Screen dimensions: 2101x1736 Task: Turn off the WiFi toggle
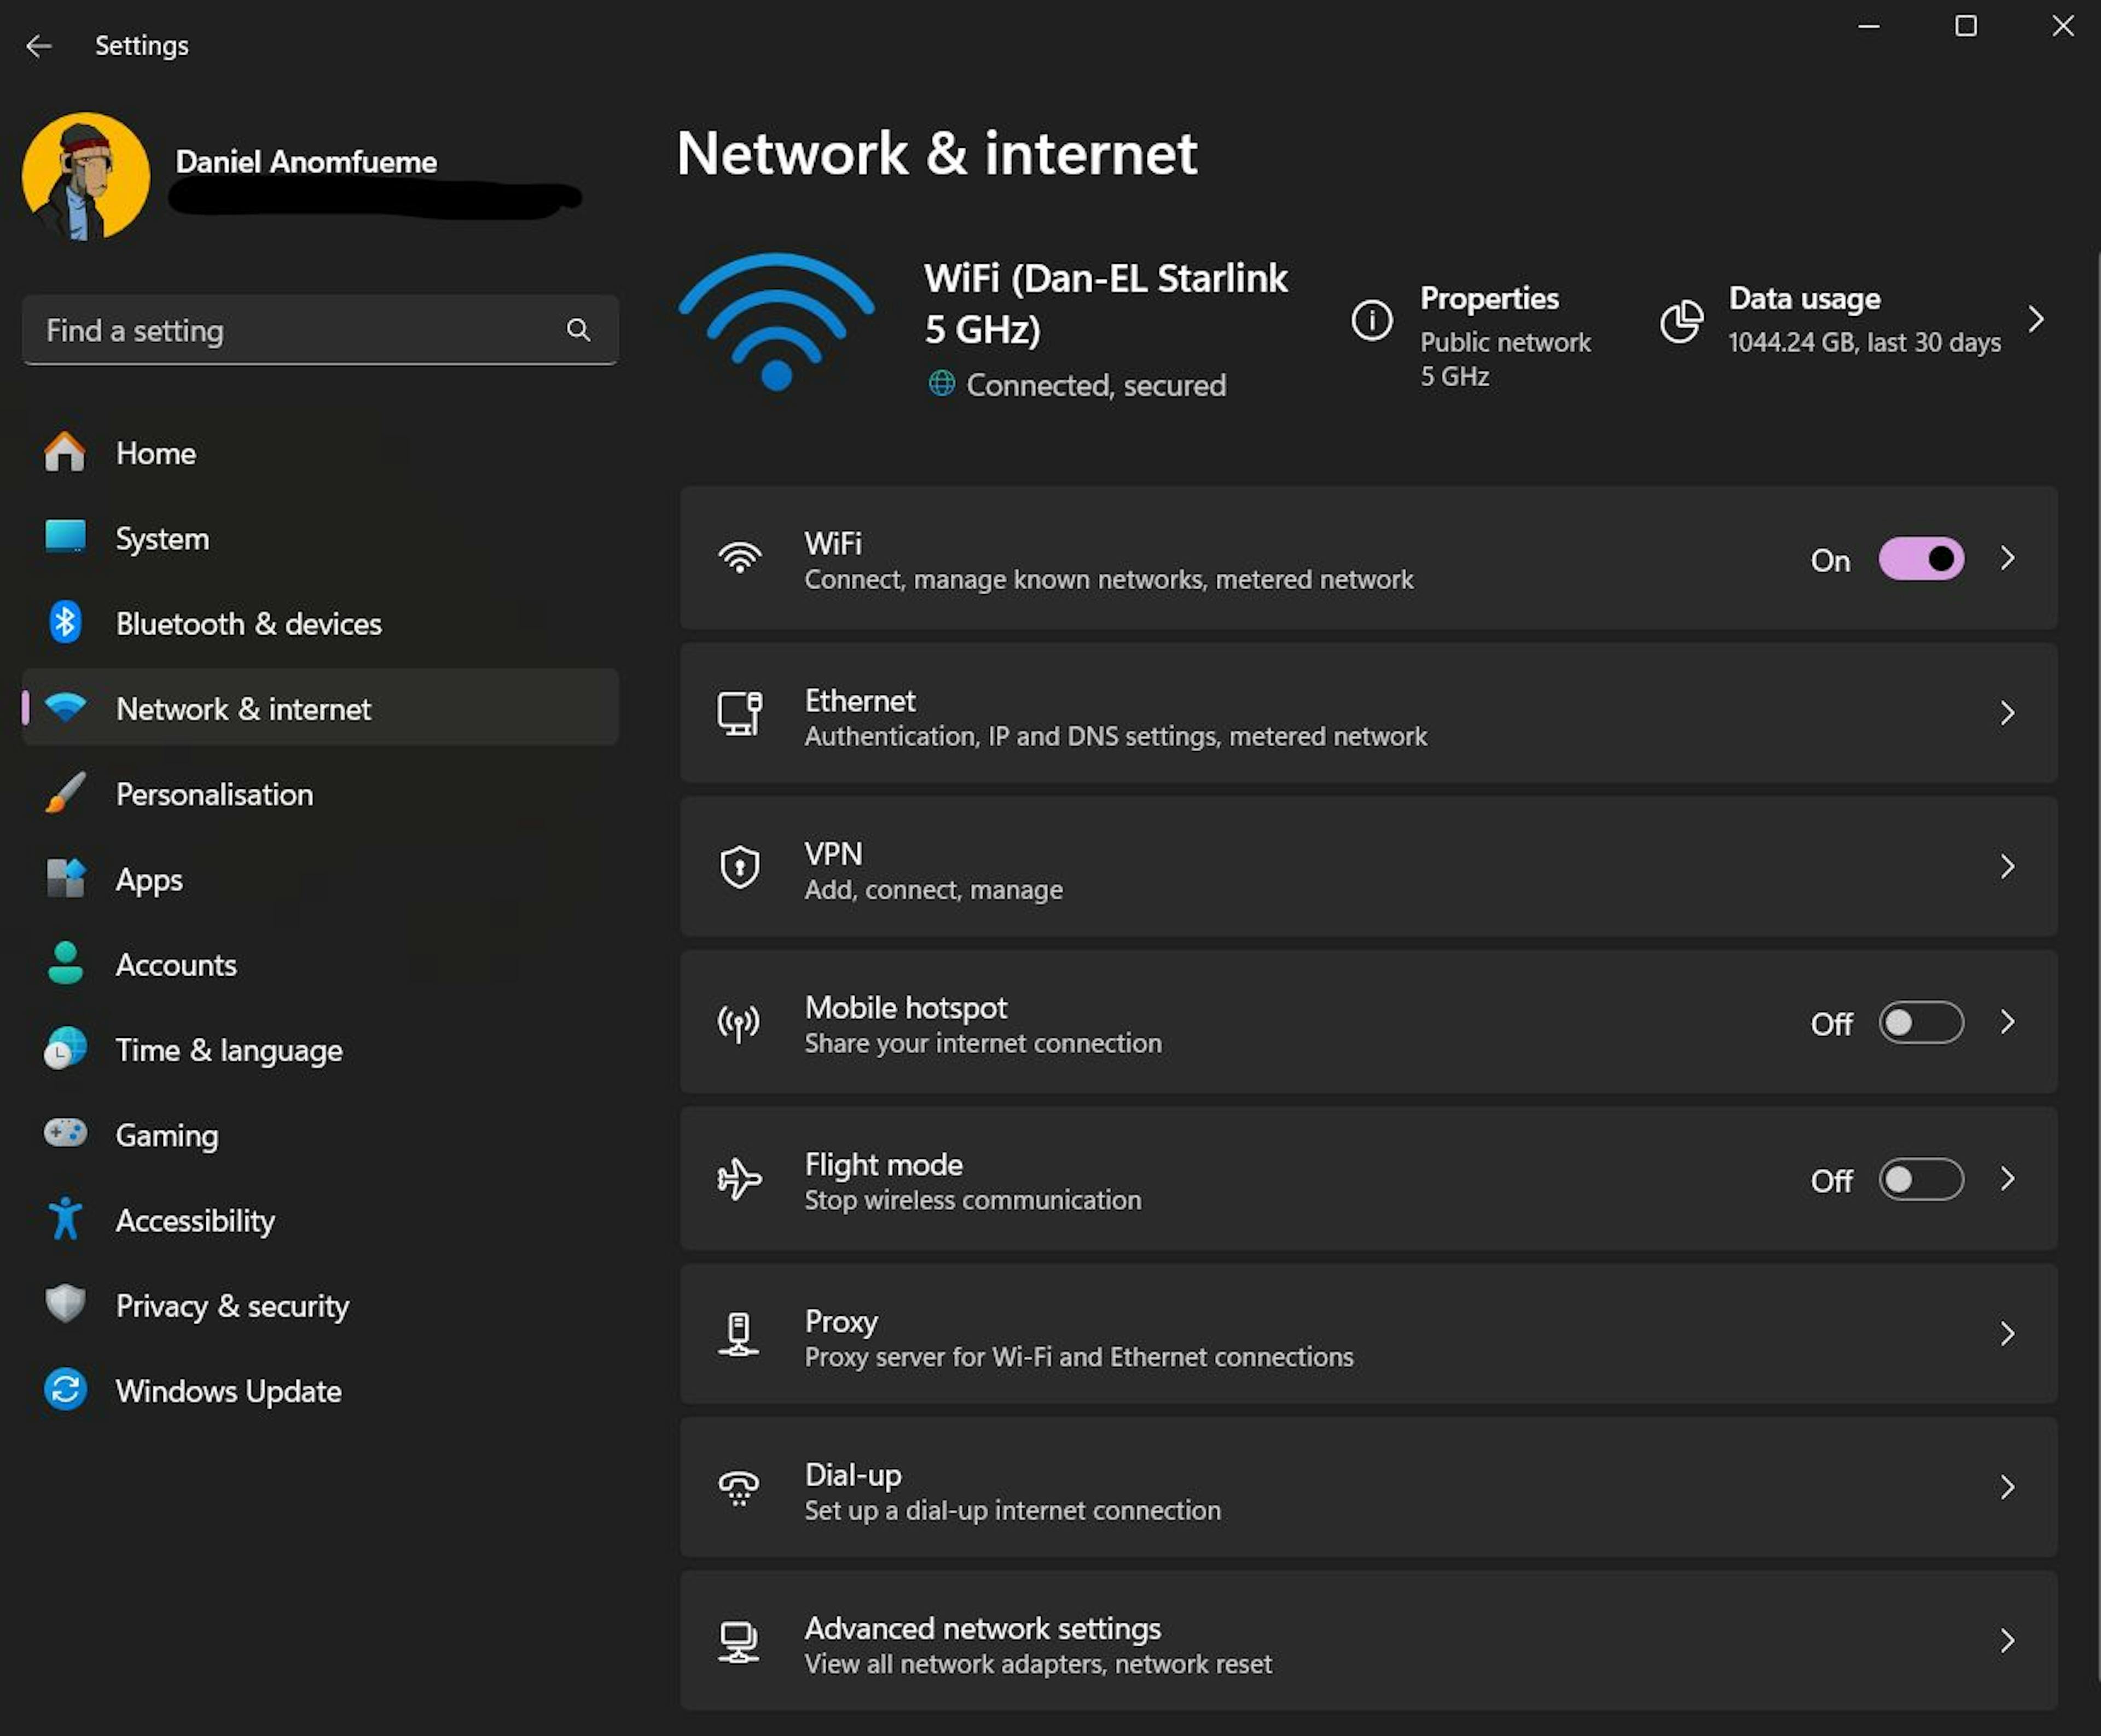point(1921,559)
